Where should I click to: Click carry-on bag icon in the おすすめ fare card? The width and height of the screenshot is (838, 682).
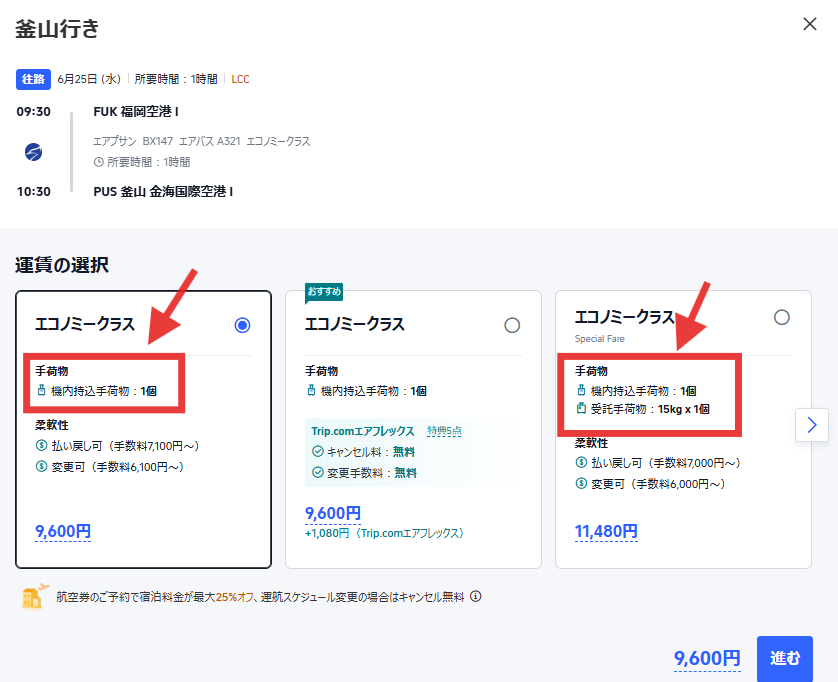pyautogui.click(x=312, y=391)
